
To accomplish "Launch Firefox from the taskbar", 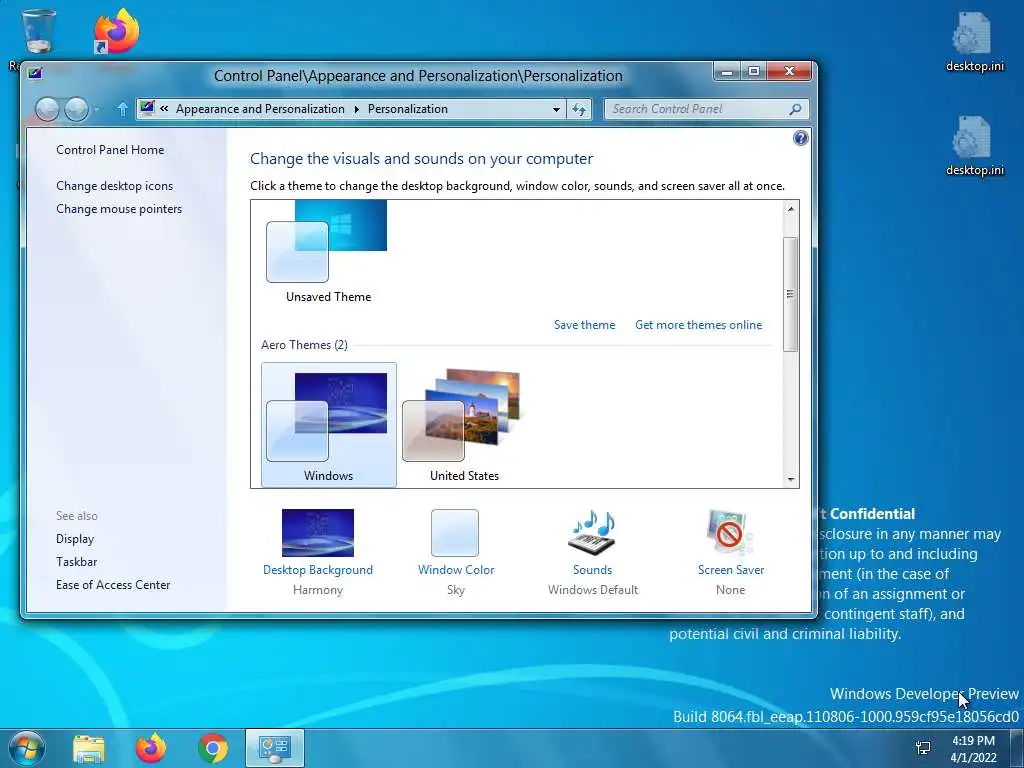I will point(151,748).
